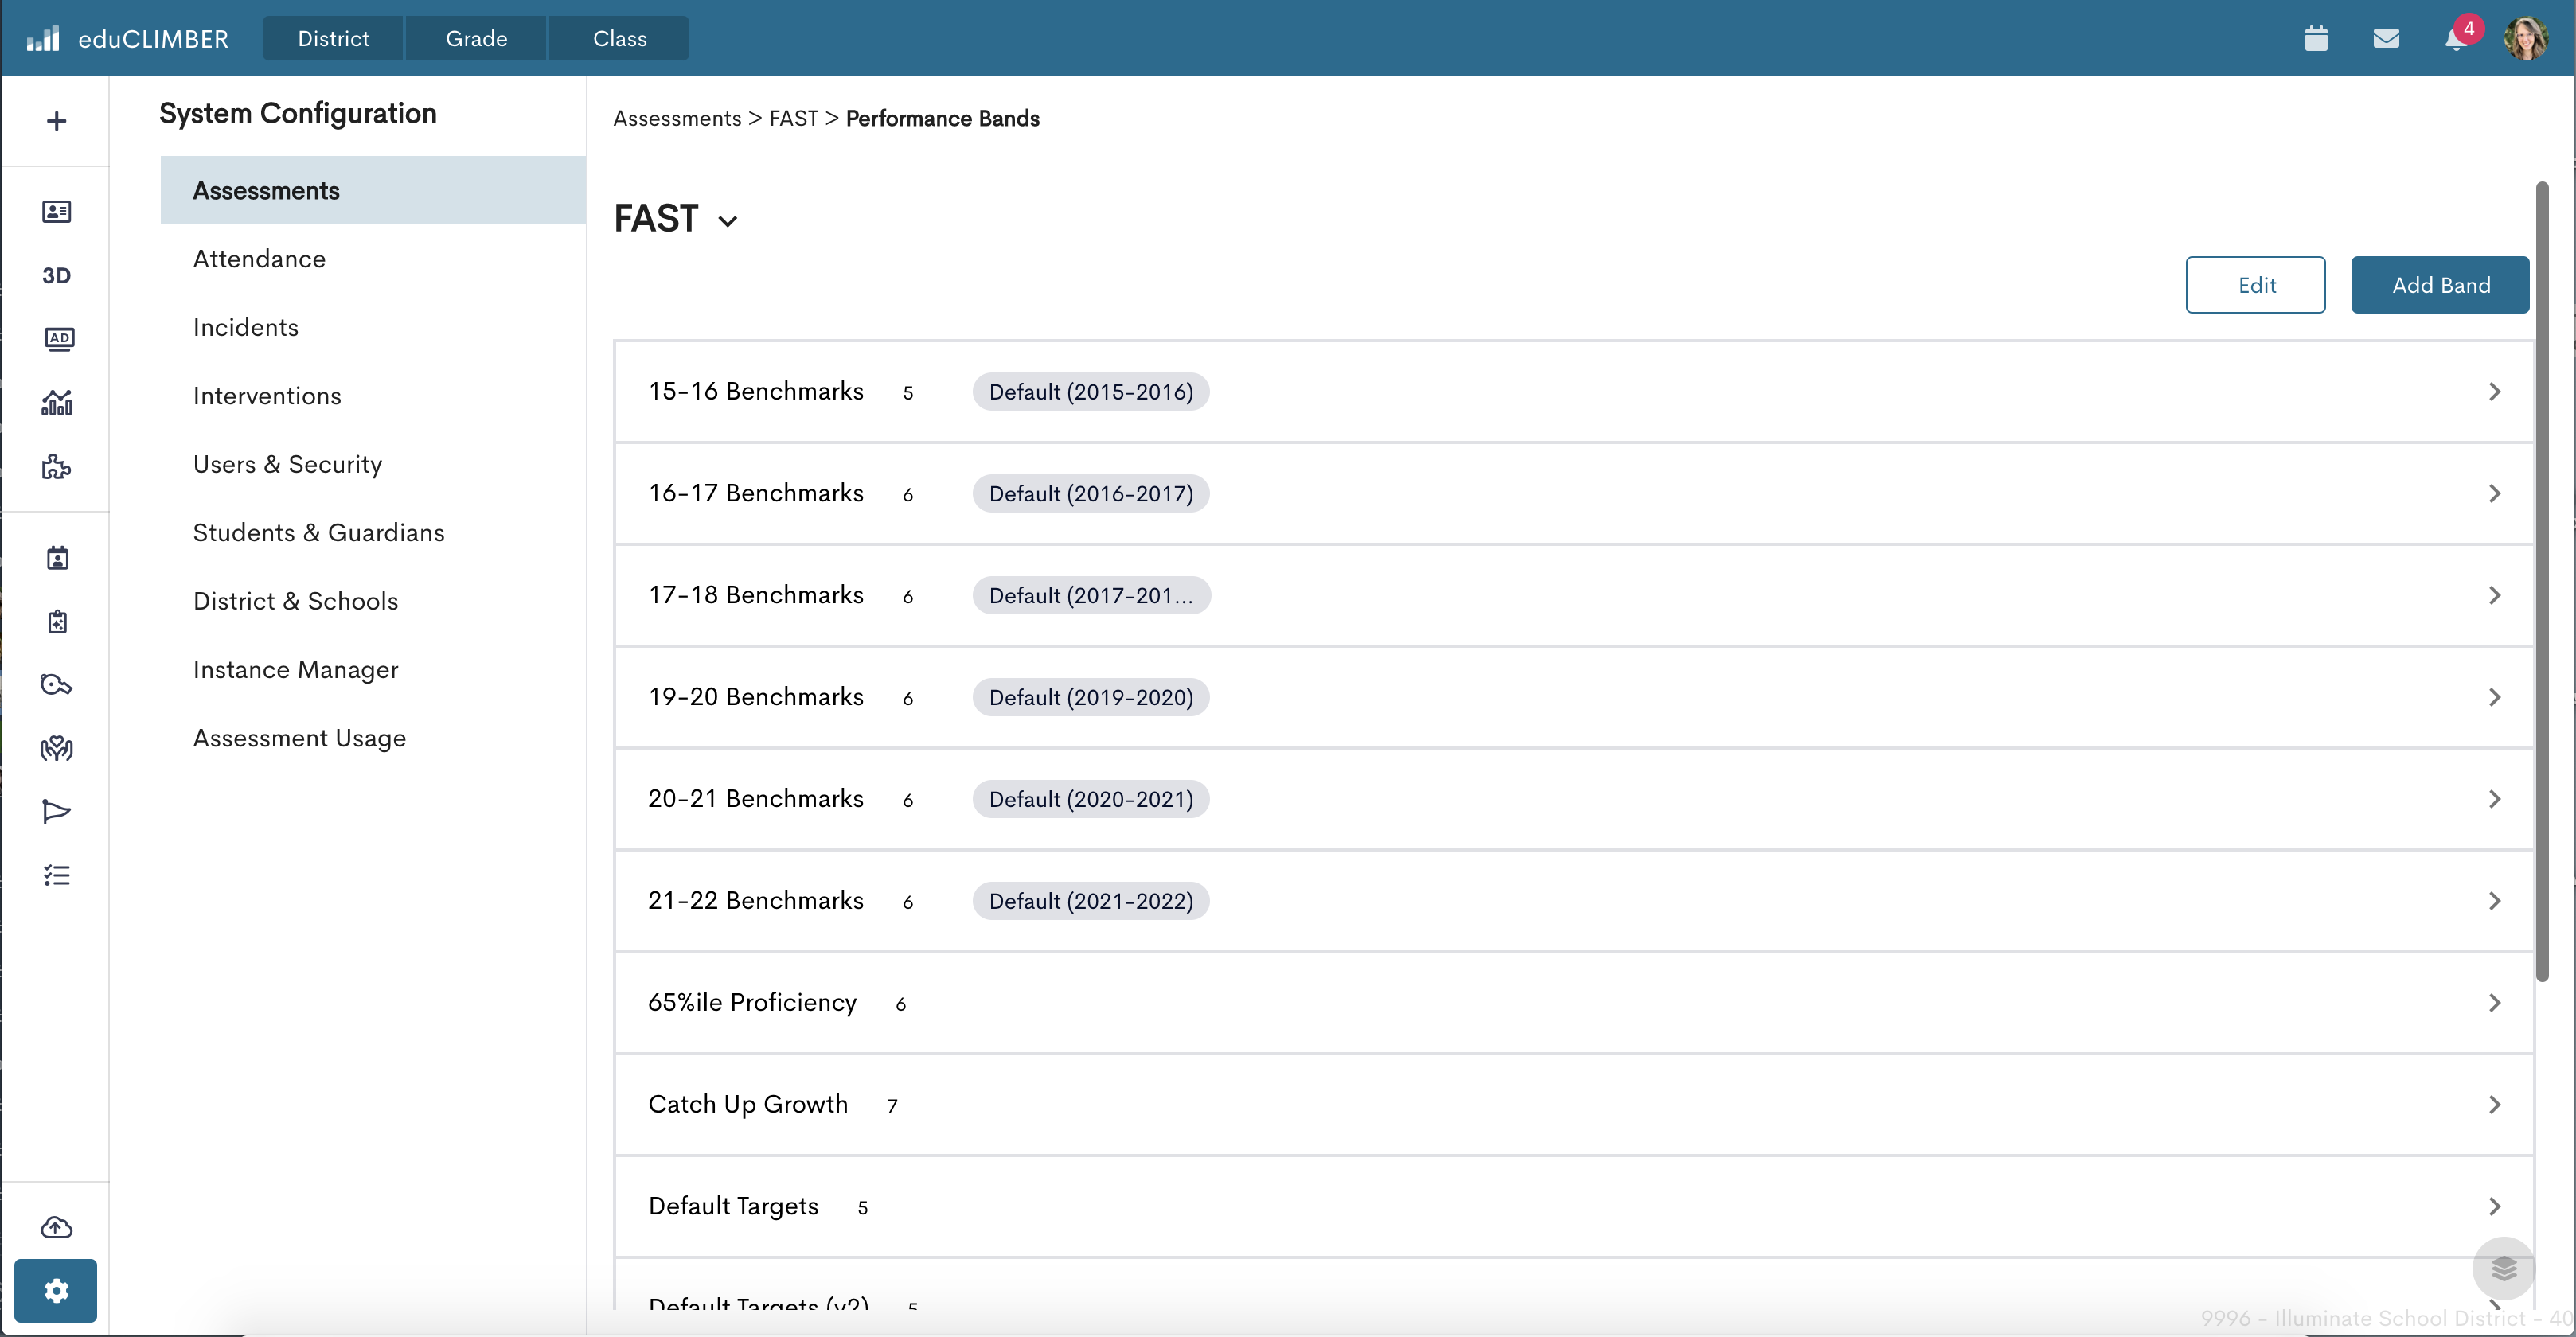
Task: Open the cloud upload sidebar icon
Action: coord(56,1226)
